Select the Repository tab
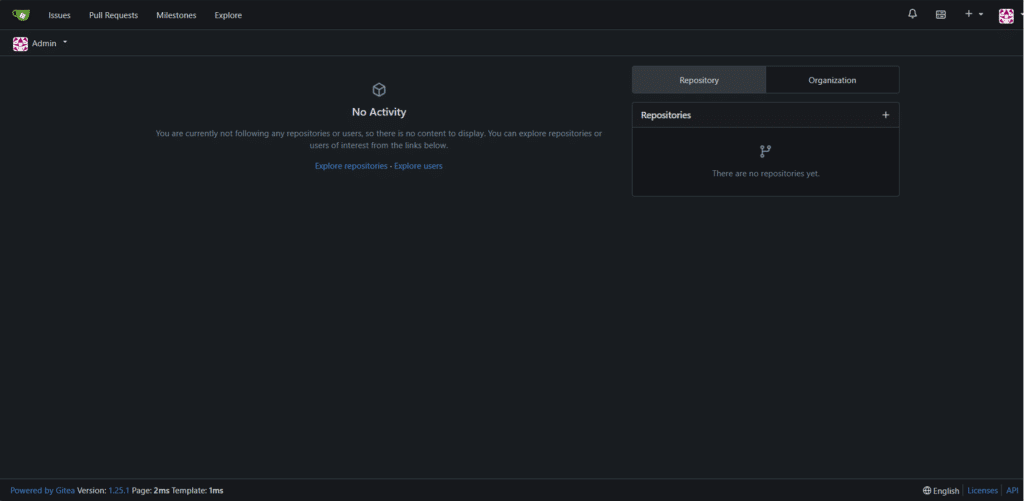The height and width of the screenshot is (501, 1024). (699, 80)
